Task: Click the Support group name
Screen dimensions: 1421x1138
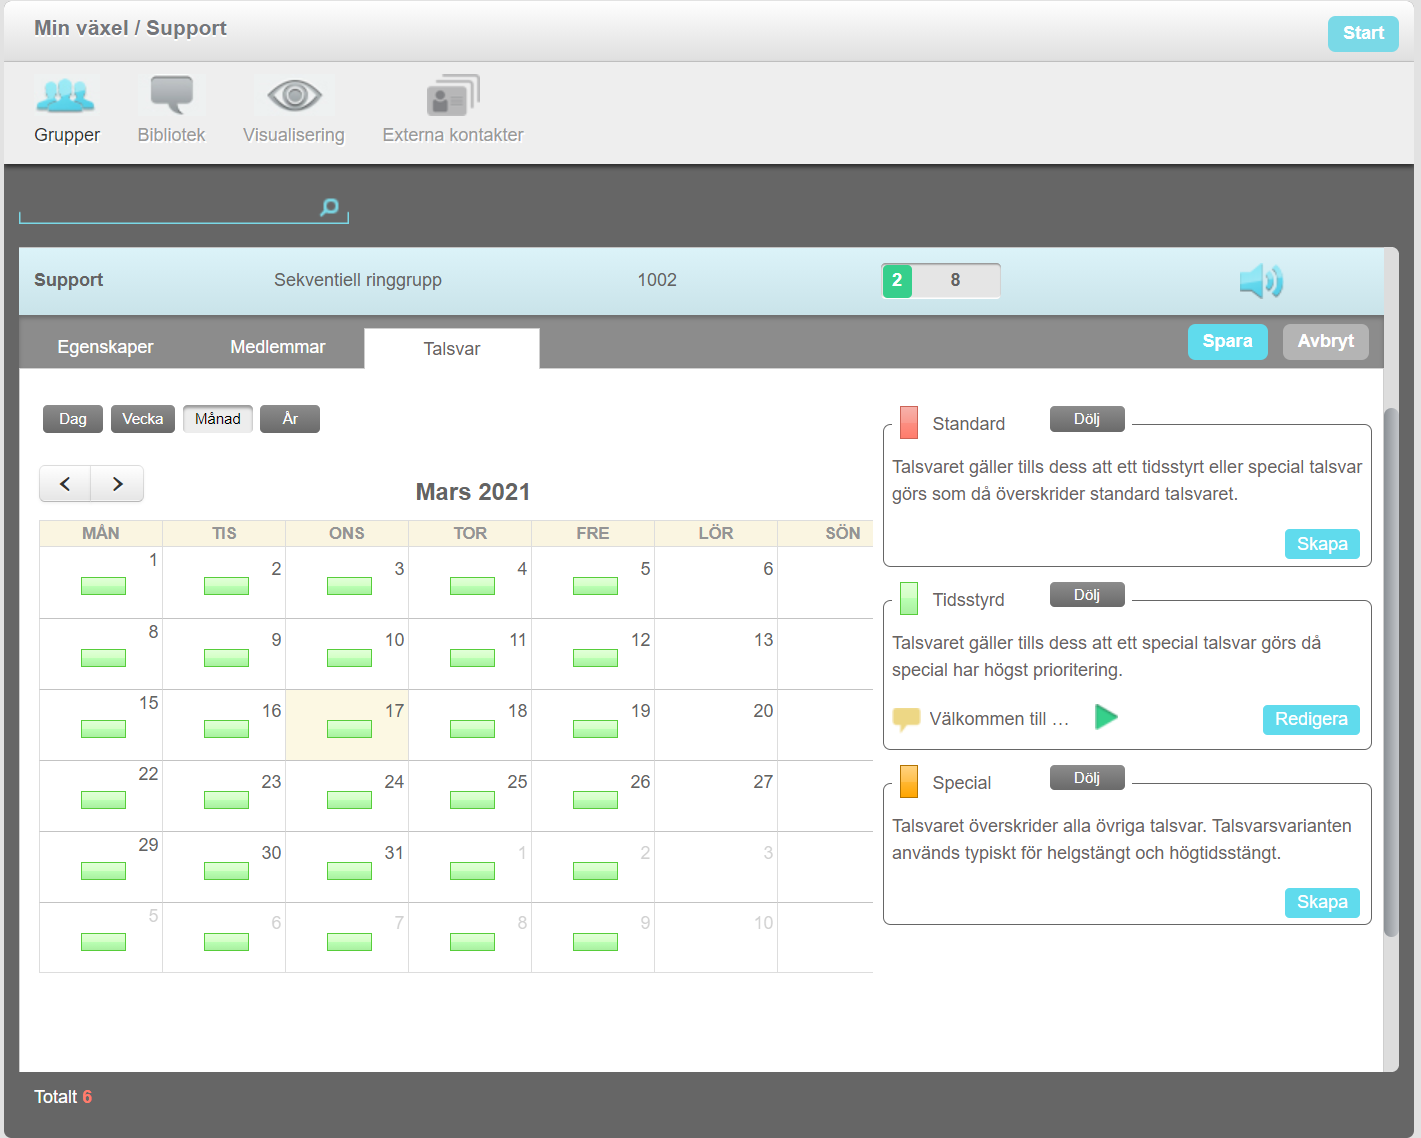Action: click(69, 280)
